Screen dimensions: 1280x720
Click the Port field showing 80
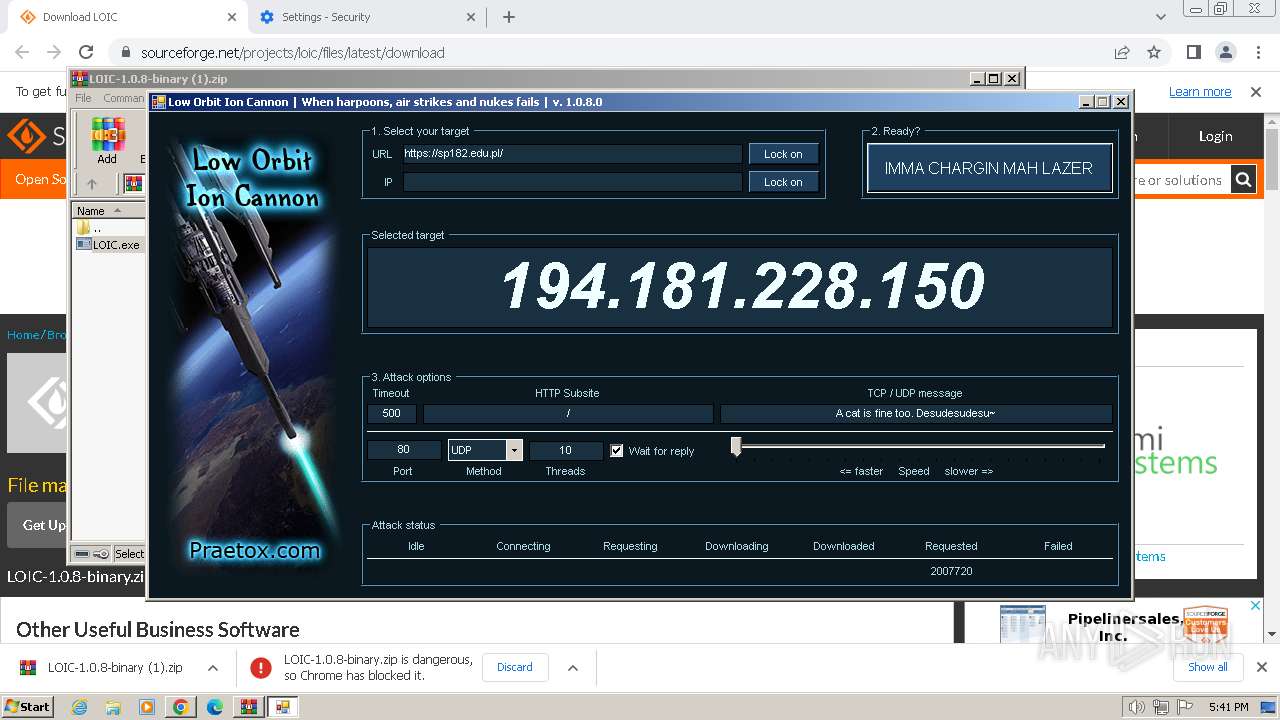[x=403, y=450]
